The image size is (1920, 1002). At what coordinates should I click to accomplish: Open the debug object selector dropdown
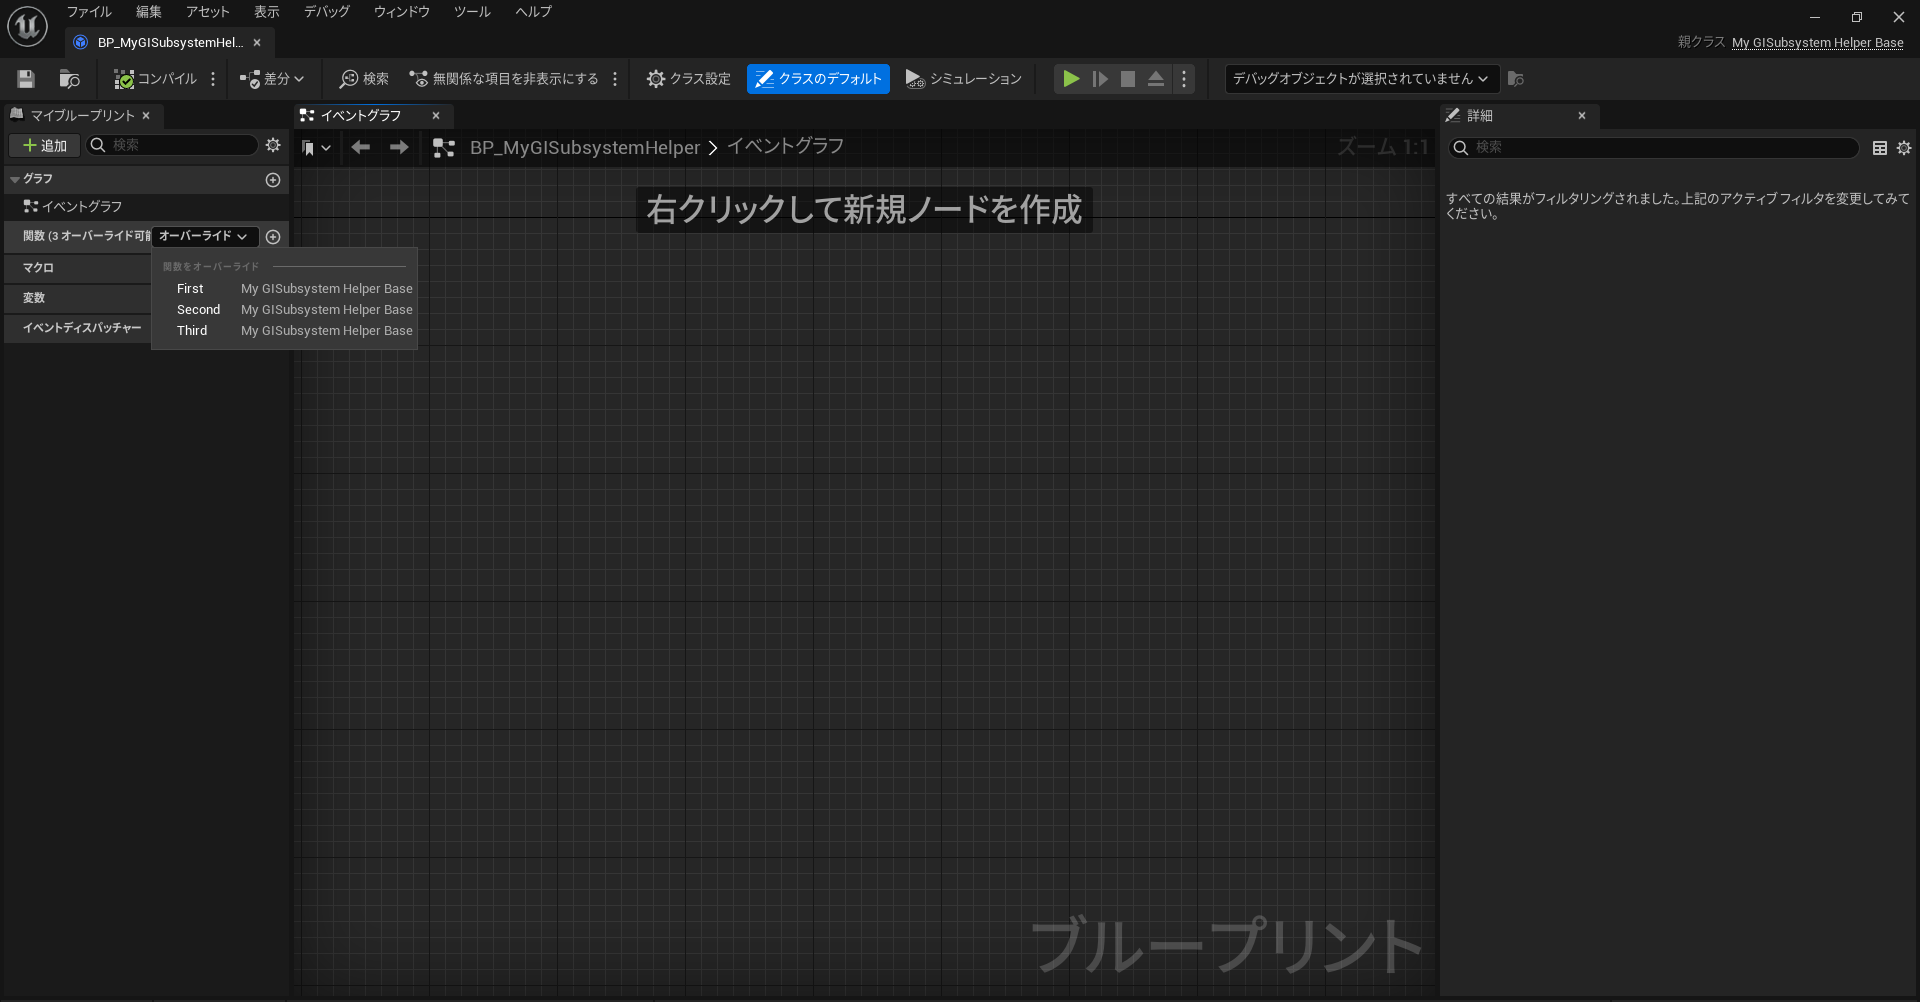click(1361, 79)
